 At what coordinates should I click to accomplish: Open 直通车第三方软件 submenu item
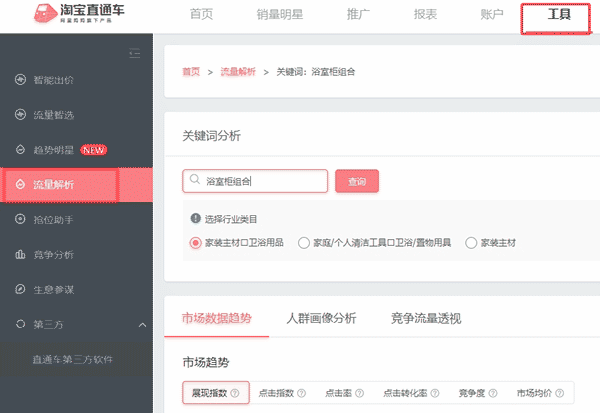tap(74, 359)
